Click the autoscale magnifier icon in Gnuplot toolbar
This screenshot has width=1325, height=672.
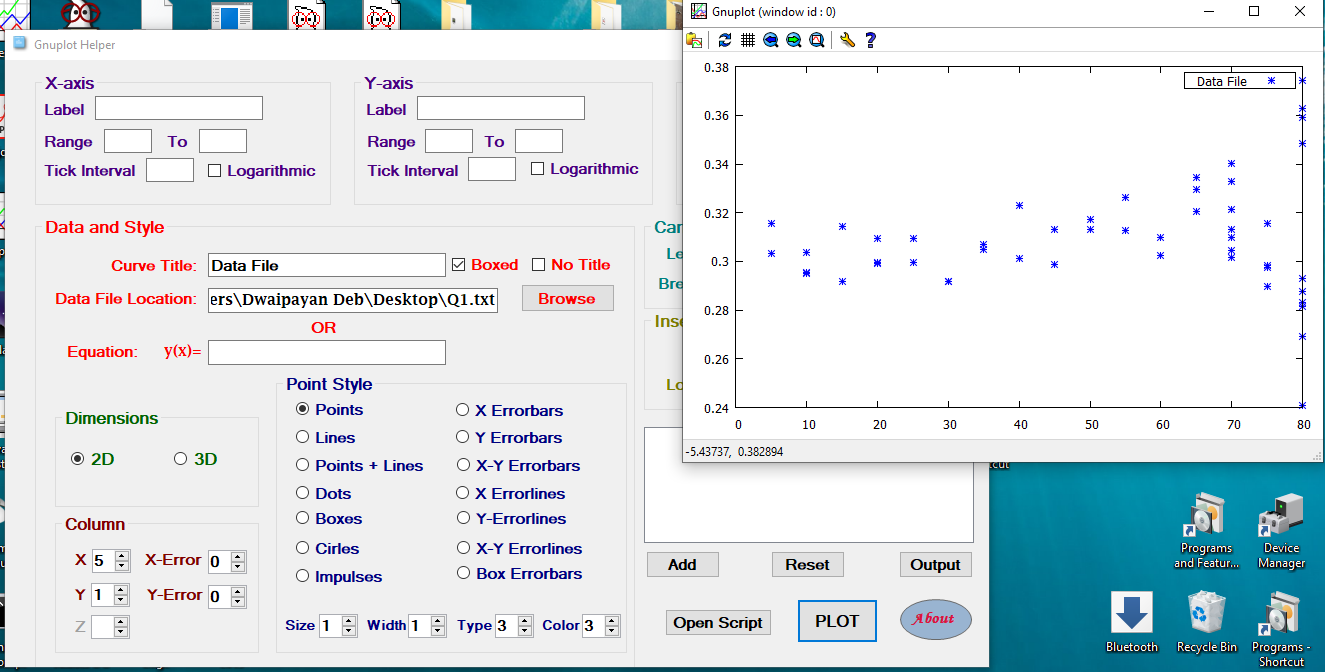point(817,40)
